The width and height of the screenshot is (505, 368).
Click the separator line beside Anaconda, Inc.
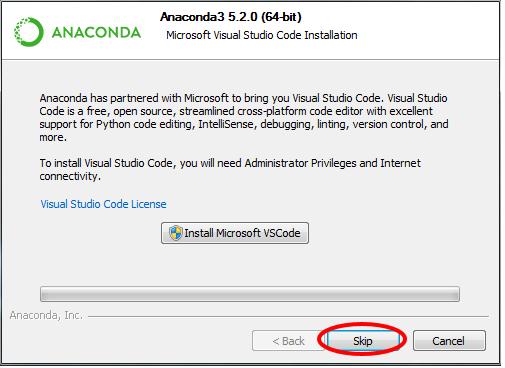288,316
